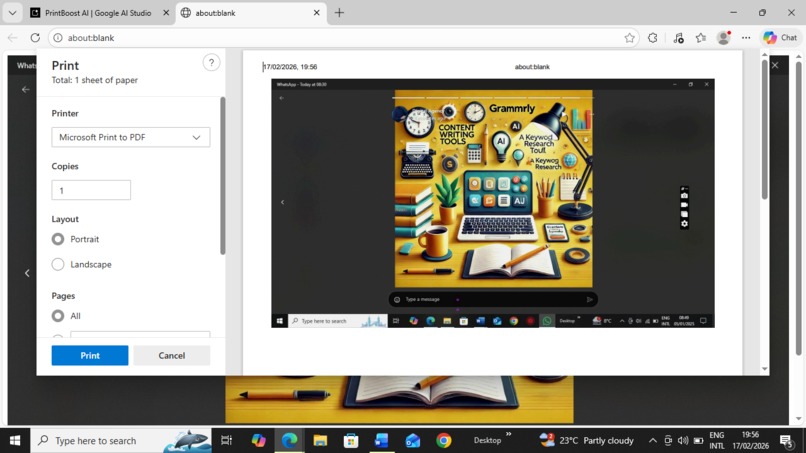Click the printed page preview image
This screenshot has height=453, width=806.
pos(493,203)
